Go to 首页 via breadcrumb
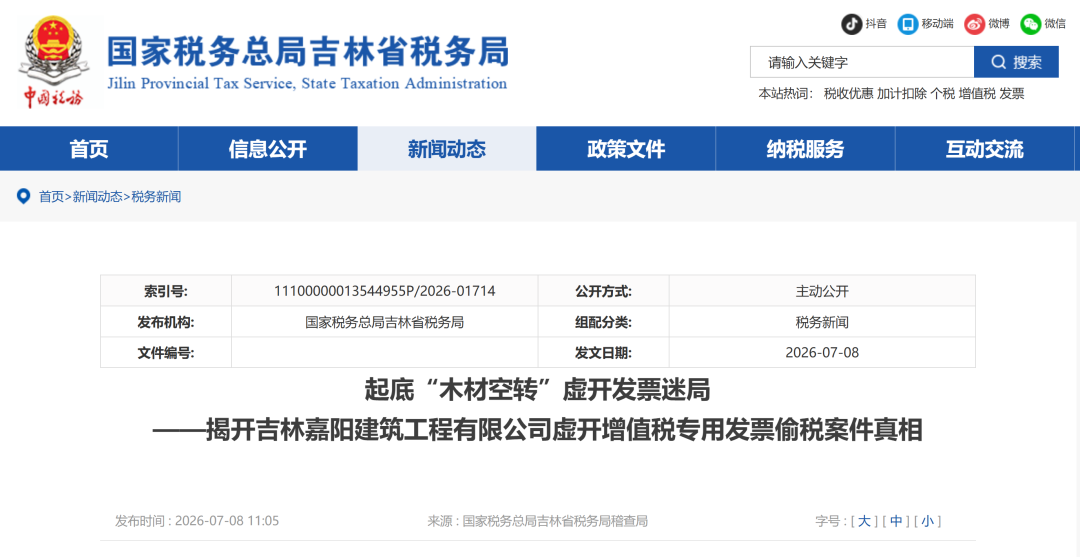Viewport: 1080px width, 557px height. 51,197
